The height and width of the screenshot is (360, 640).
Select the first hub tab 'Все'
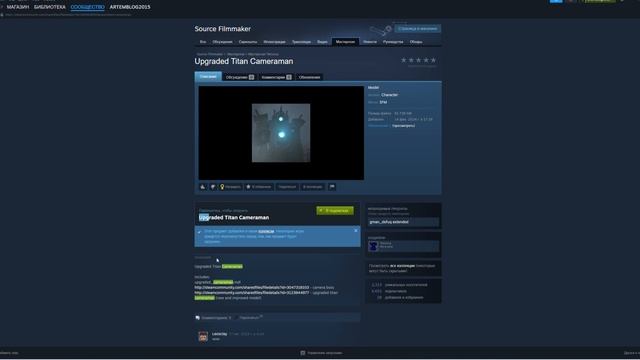click(203, 42)
